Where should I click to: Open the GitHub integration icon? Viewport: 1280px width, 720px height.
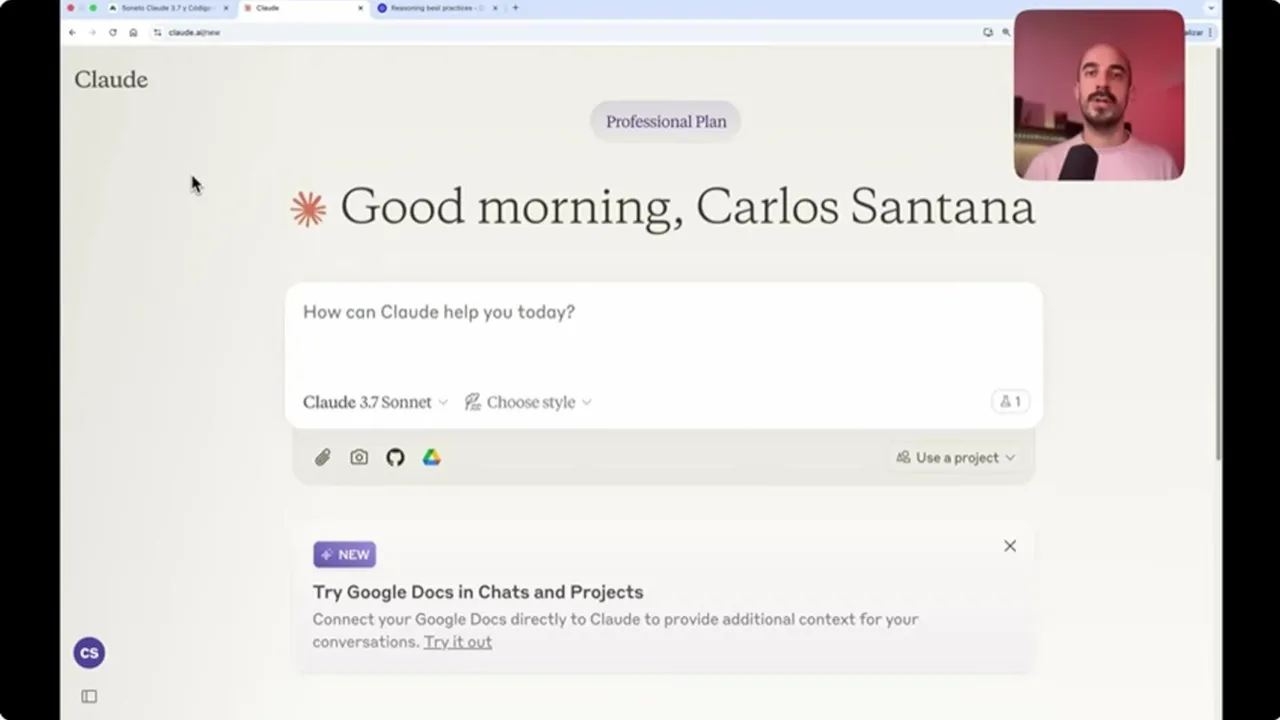point(395,457)
